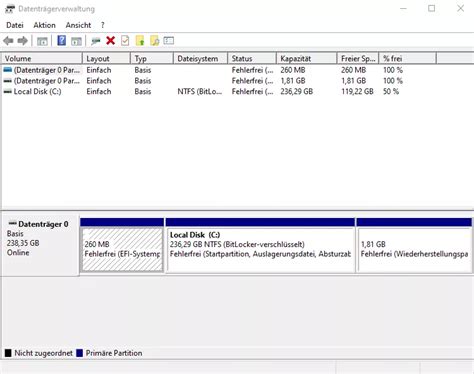474x374 pixels.
Task: Select the Datenträger 0 disk header
Action: [40, 246]
